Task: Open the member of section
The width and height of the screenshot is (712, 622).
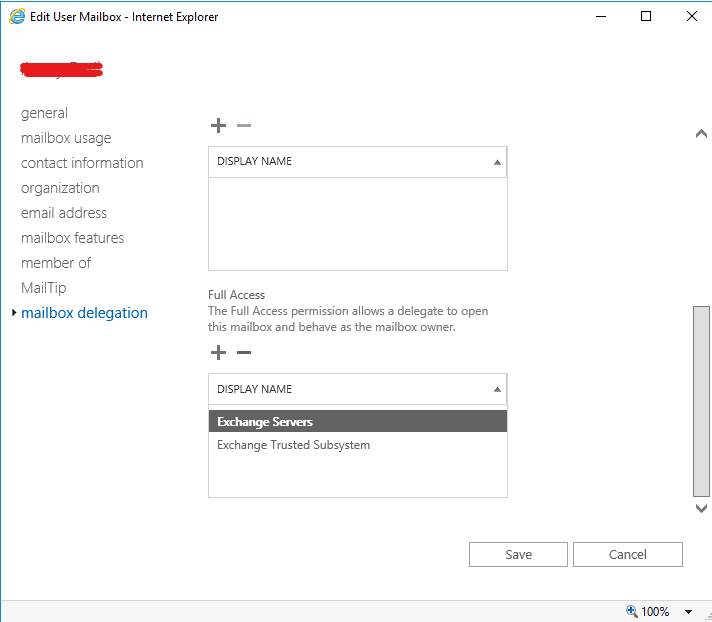Action: click(56, 262)
